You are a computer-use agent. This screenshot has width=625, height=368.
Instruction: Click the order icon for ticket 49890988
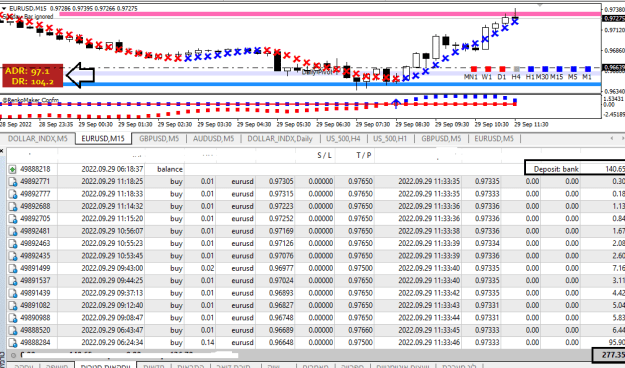(12, 318)
